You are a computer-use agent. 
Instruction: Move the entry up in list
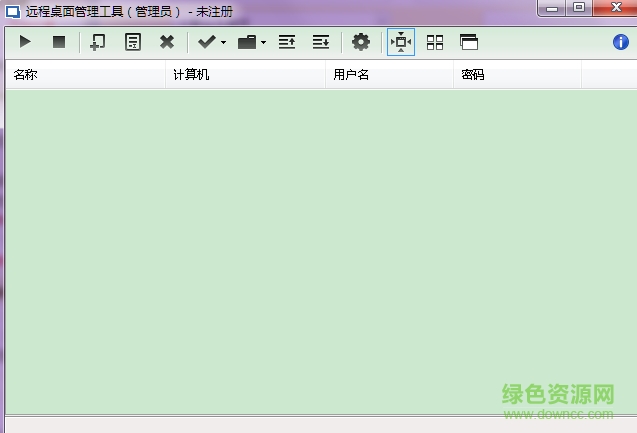287,42
